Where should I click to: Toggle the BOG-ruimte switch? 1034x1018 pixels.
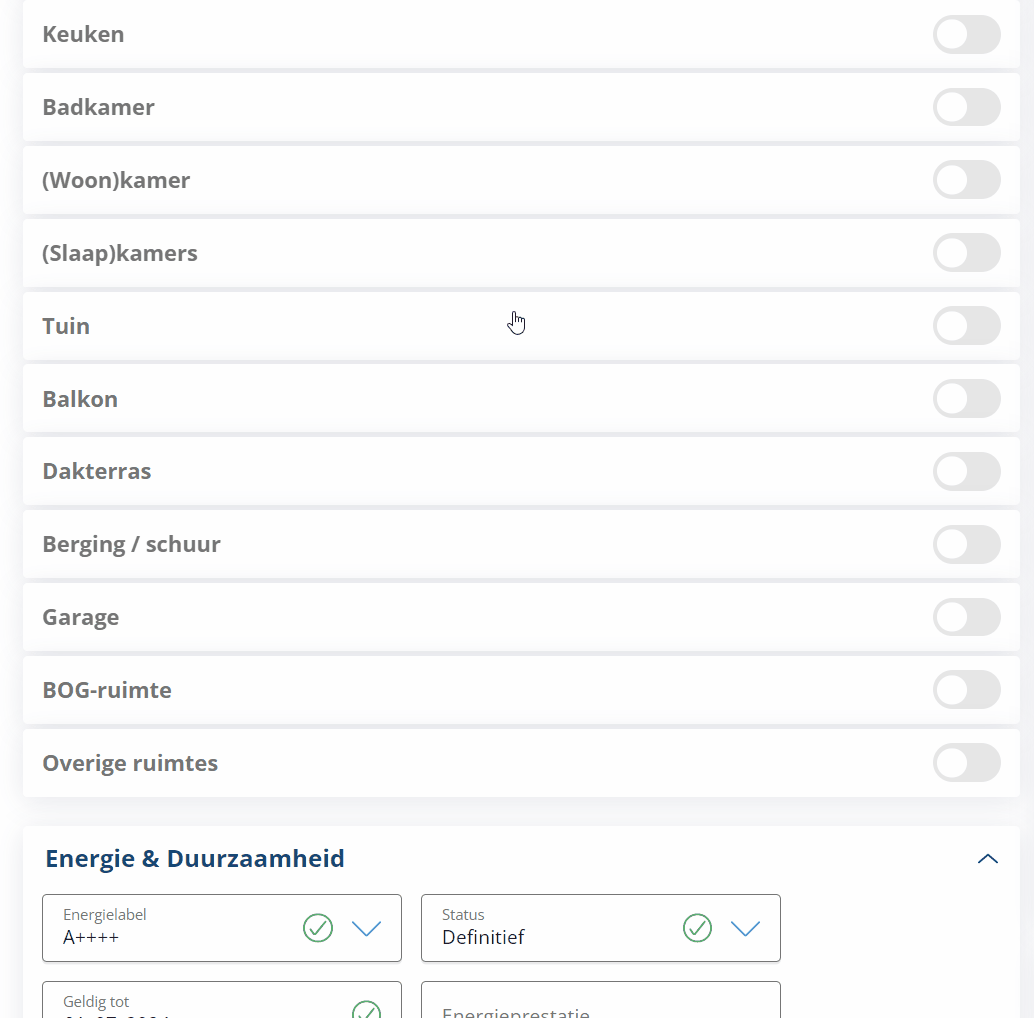tap(966, 690)
